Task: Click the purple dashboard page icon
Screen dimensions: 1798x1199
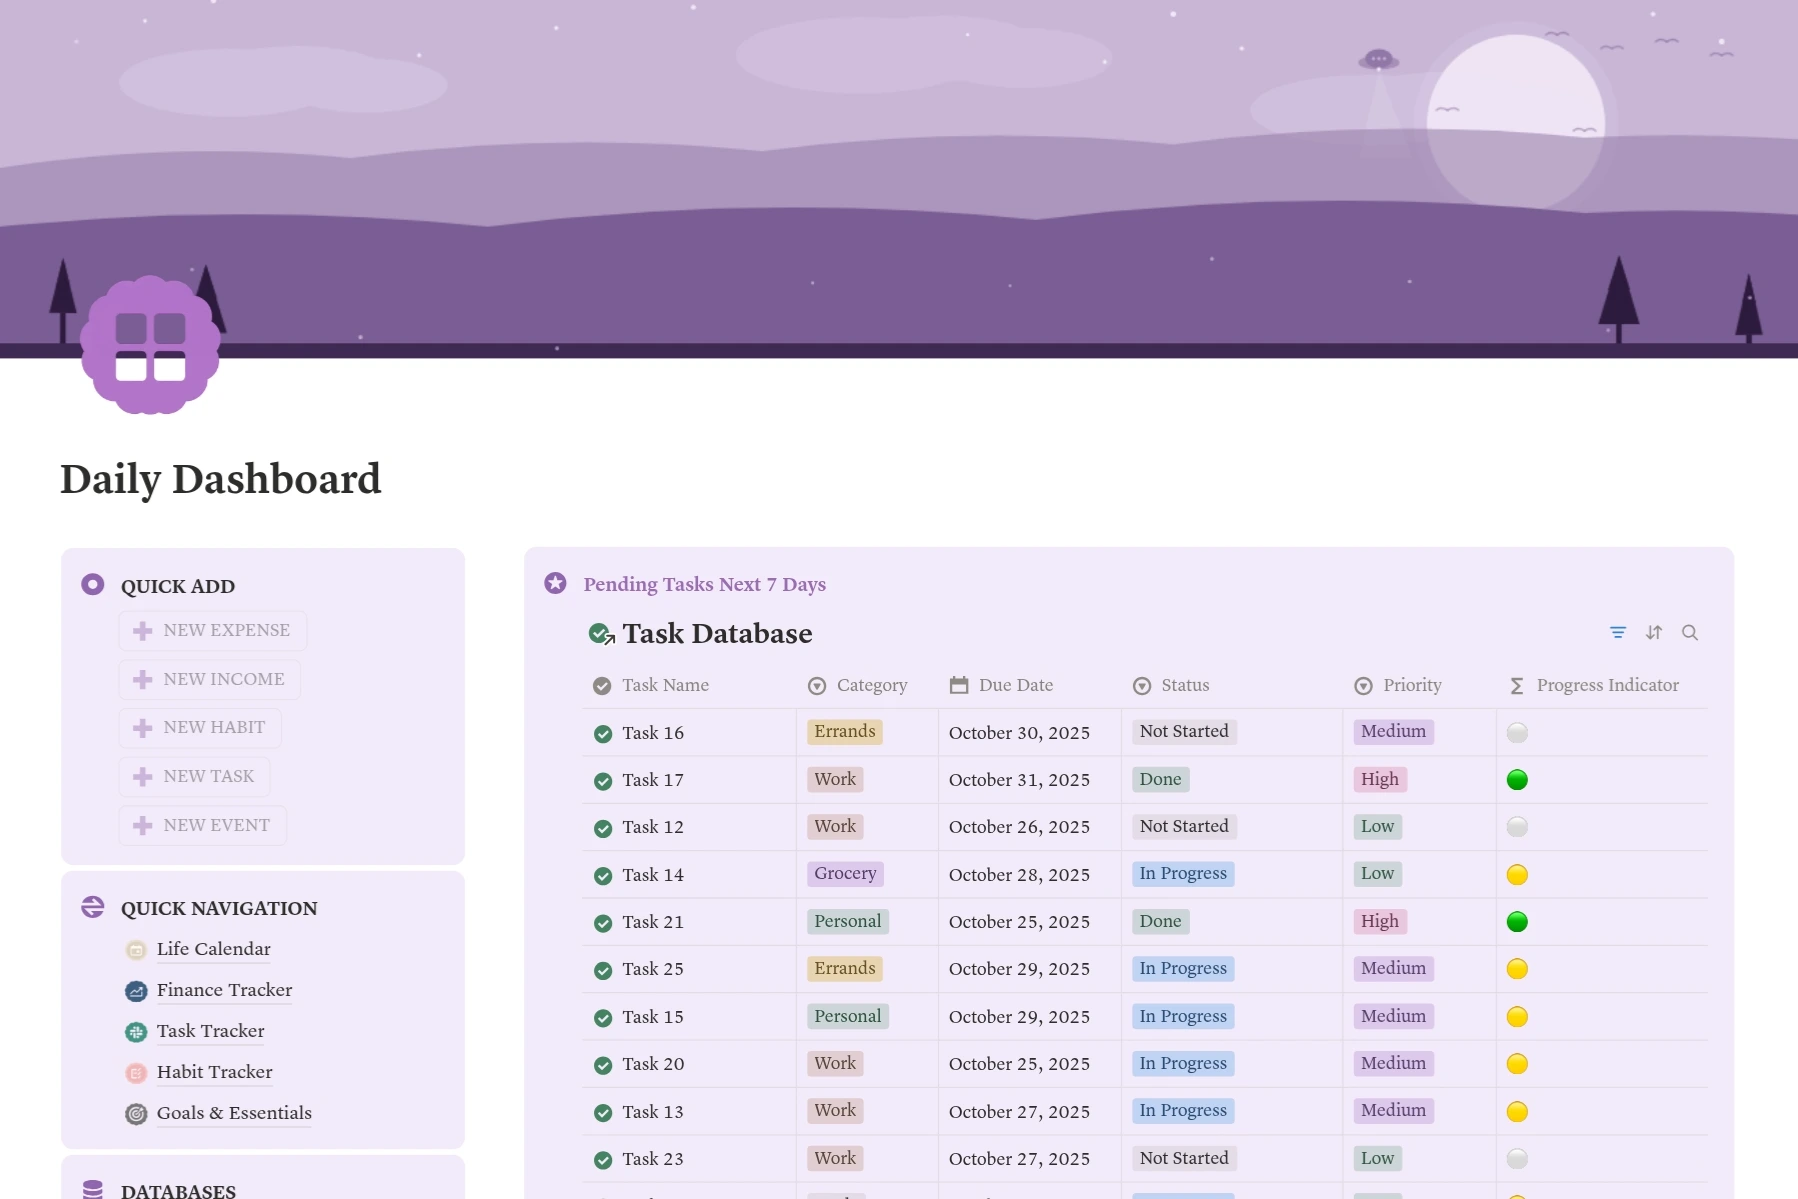Action: click(150, 345)
